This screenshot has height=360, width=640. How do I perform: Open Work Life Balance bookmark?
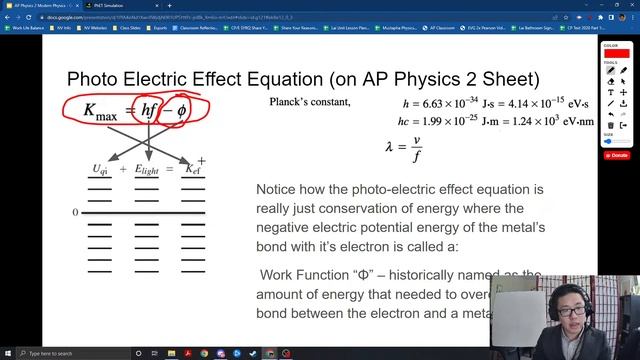[x=24, y=28]
